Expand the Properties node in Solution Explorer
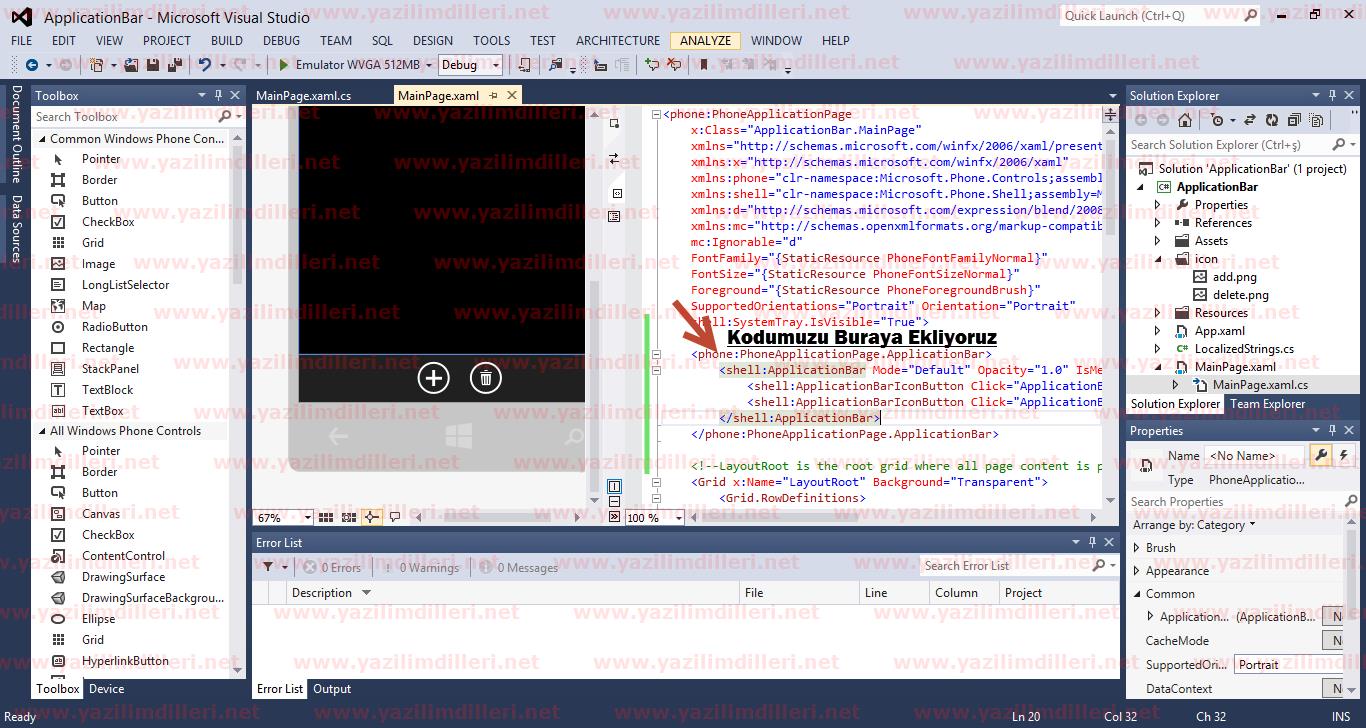Viewport: 1366px width, 728px height. click(1158, 205)
